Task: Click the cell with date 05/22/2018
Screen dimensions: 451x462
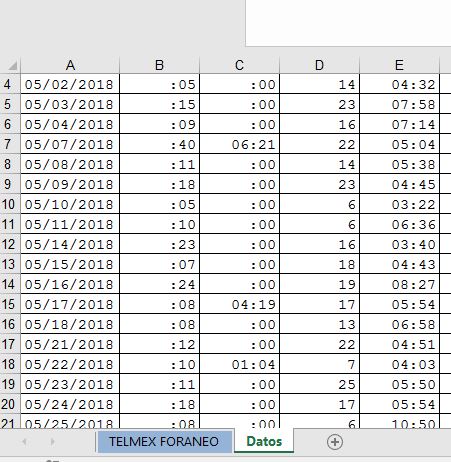Action: pos(70,364)
